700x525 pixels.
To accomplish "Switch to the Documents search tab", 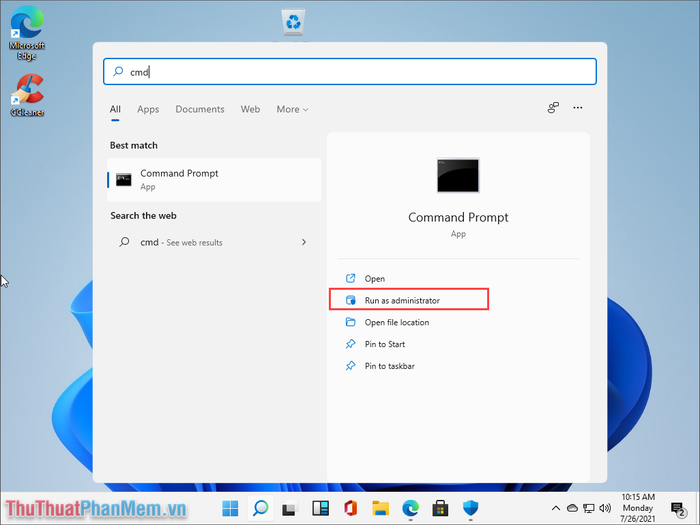I will 200,109.
